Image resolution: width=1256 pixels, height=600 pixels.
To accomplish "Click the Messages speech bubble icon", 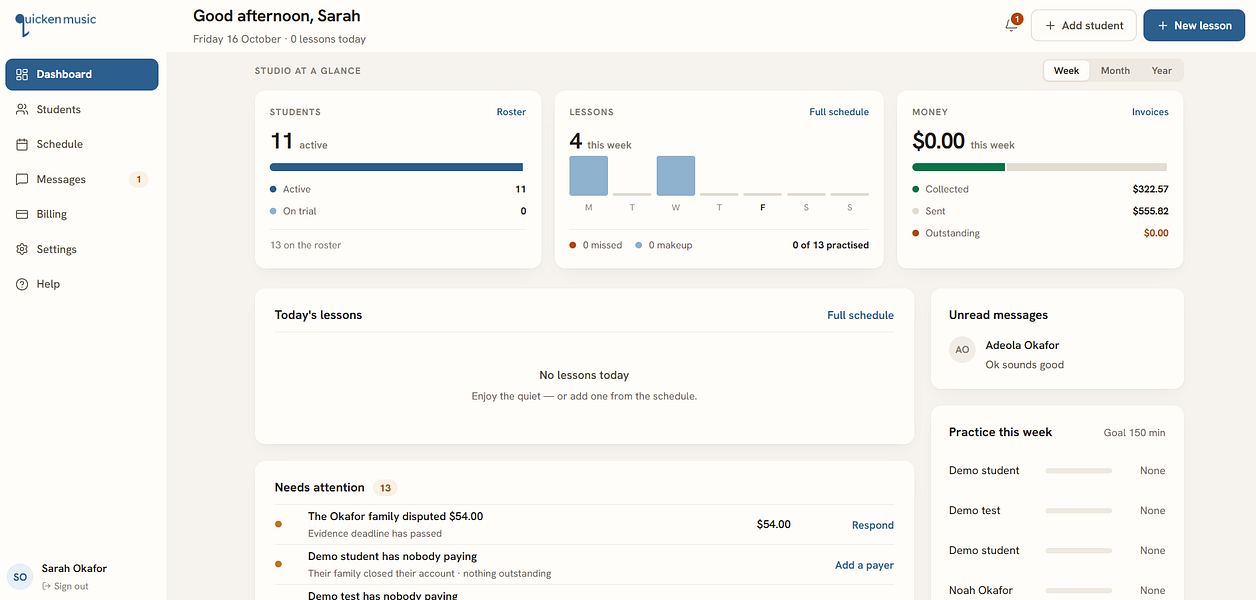I will point(22,180).
